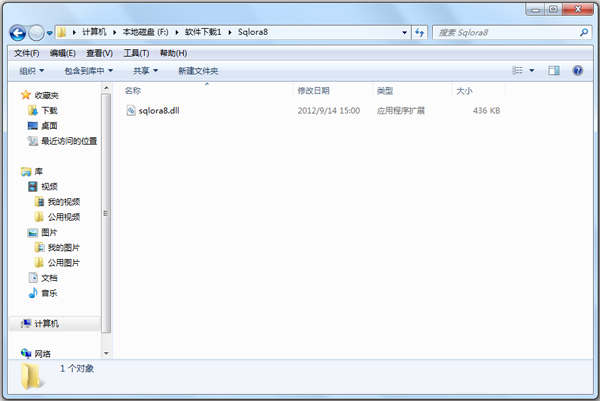Open 网络 in navigation pane
This screenshot has width=600, height=401.
point(42,353)
